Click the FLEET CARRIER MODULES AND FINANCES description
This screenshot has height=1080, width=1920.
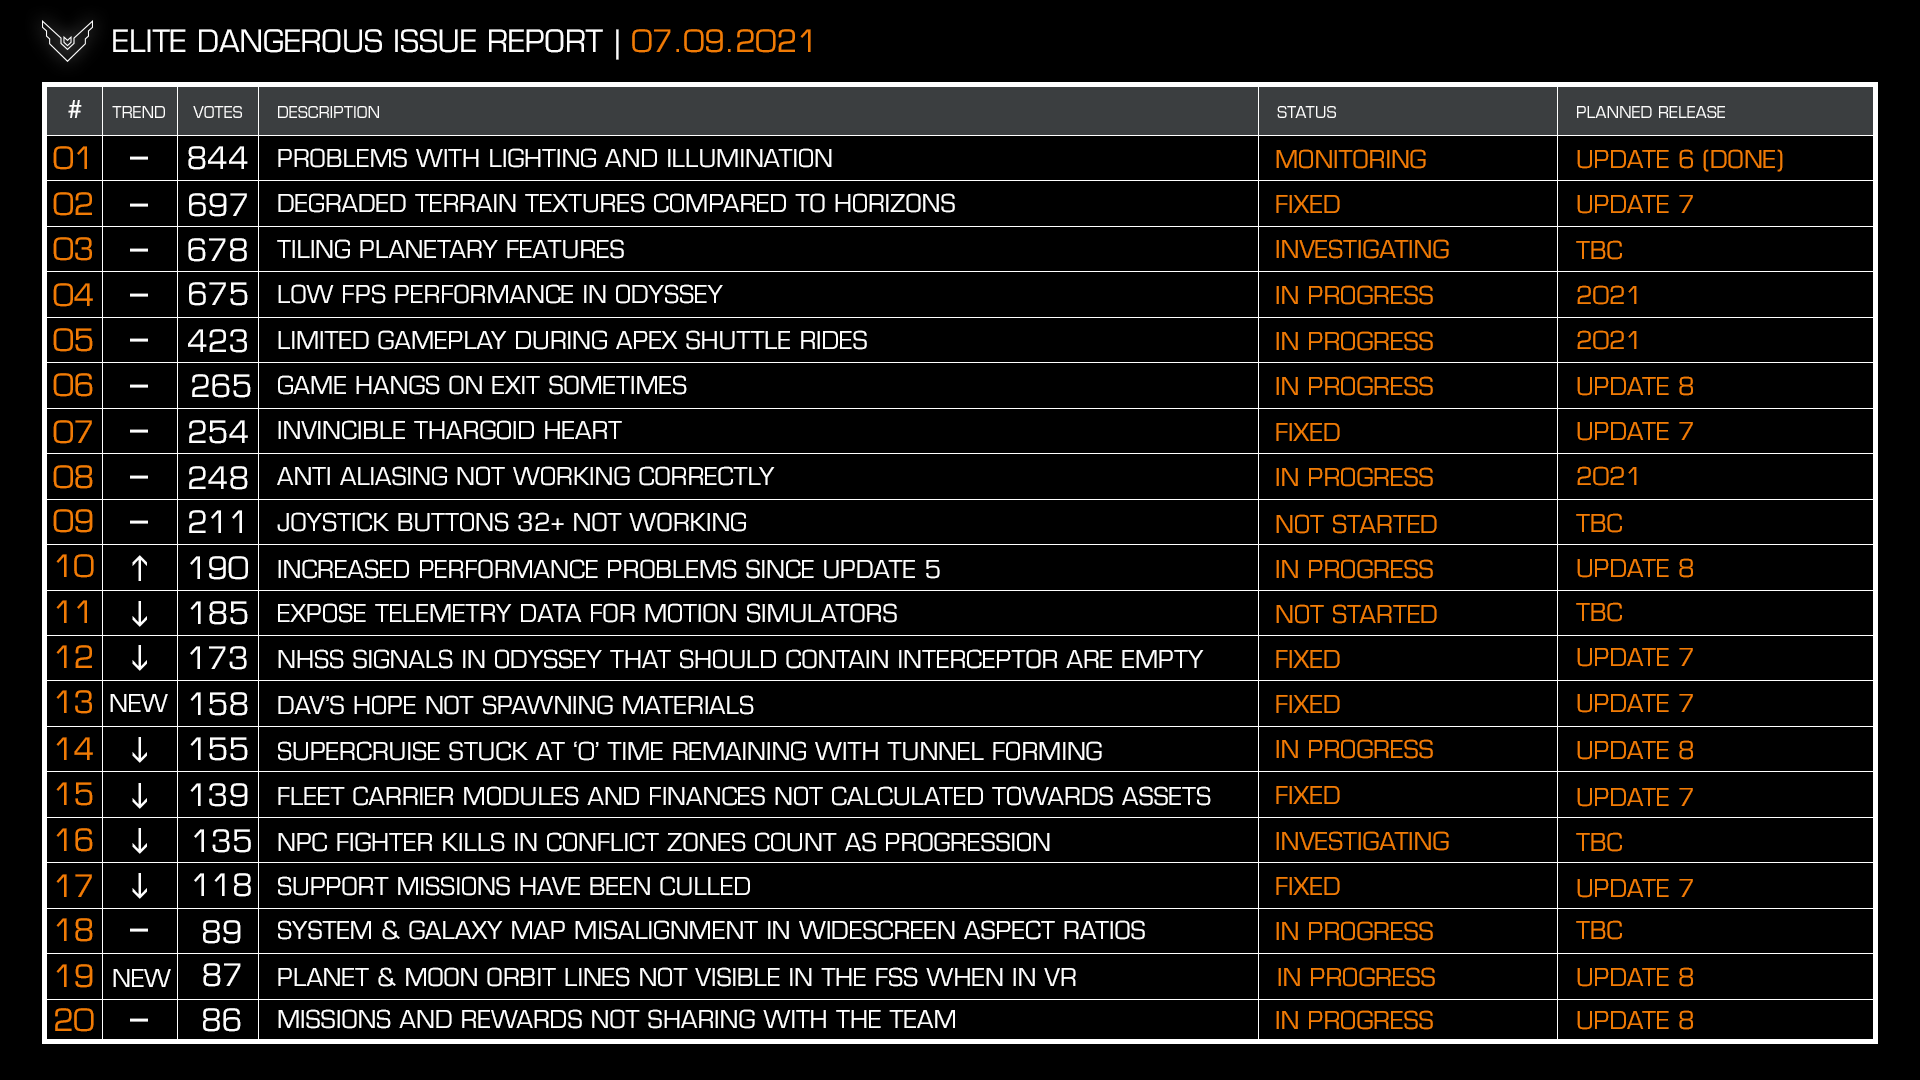pos(744,796)
